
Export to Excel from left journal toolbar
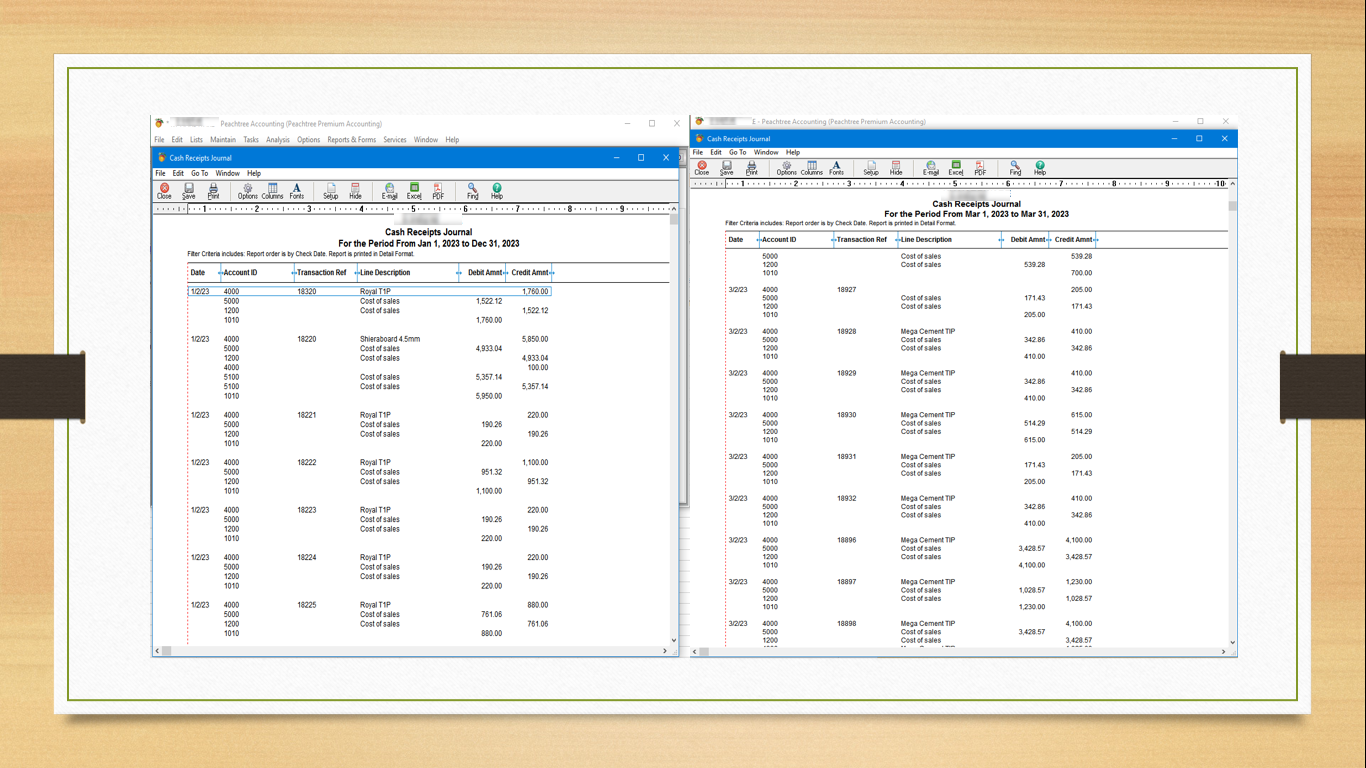(414, 191)
